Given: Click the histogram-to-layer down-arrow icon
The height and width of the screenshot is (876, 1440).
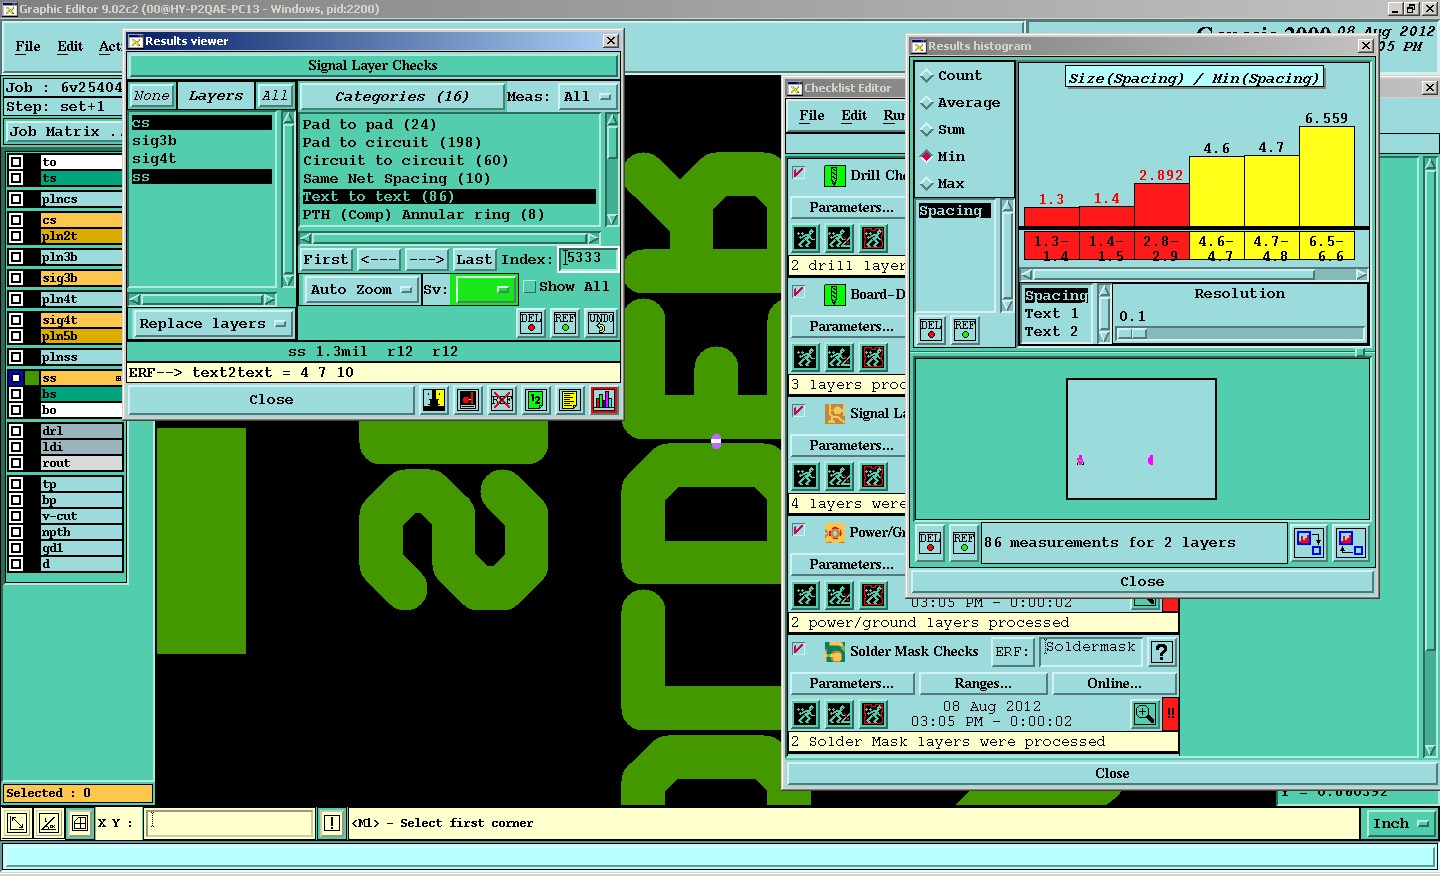Looking at the screenshot, I should [x=1309, y=543].
